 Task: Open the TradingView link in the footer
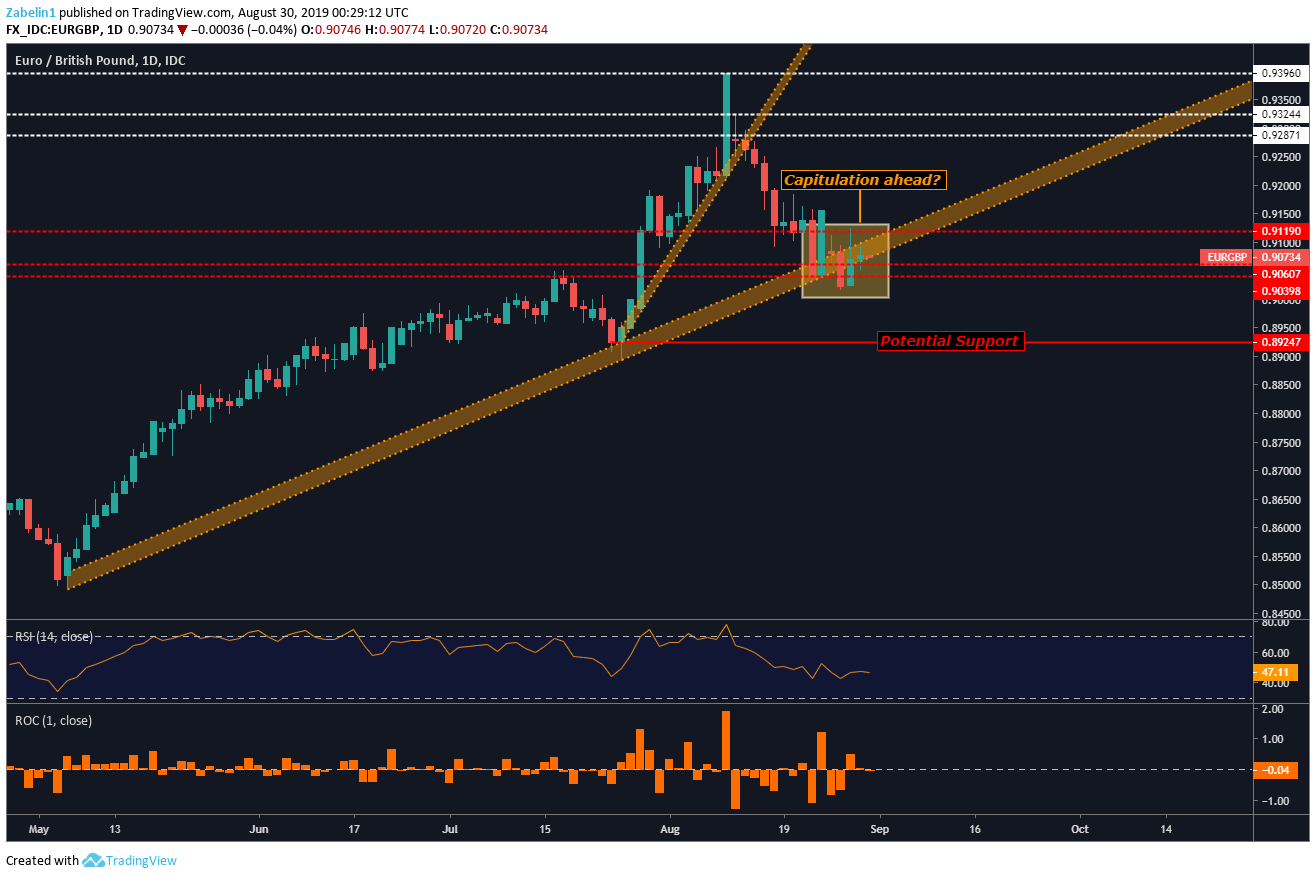[x=141, y=860]
